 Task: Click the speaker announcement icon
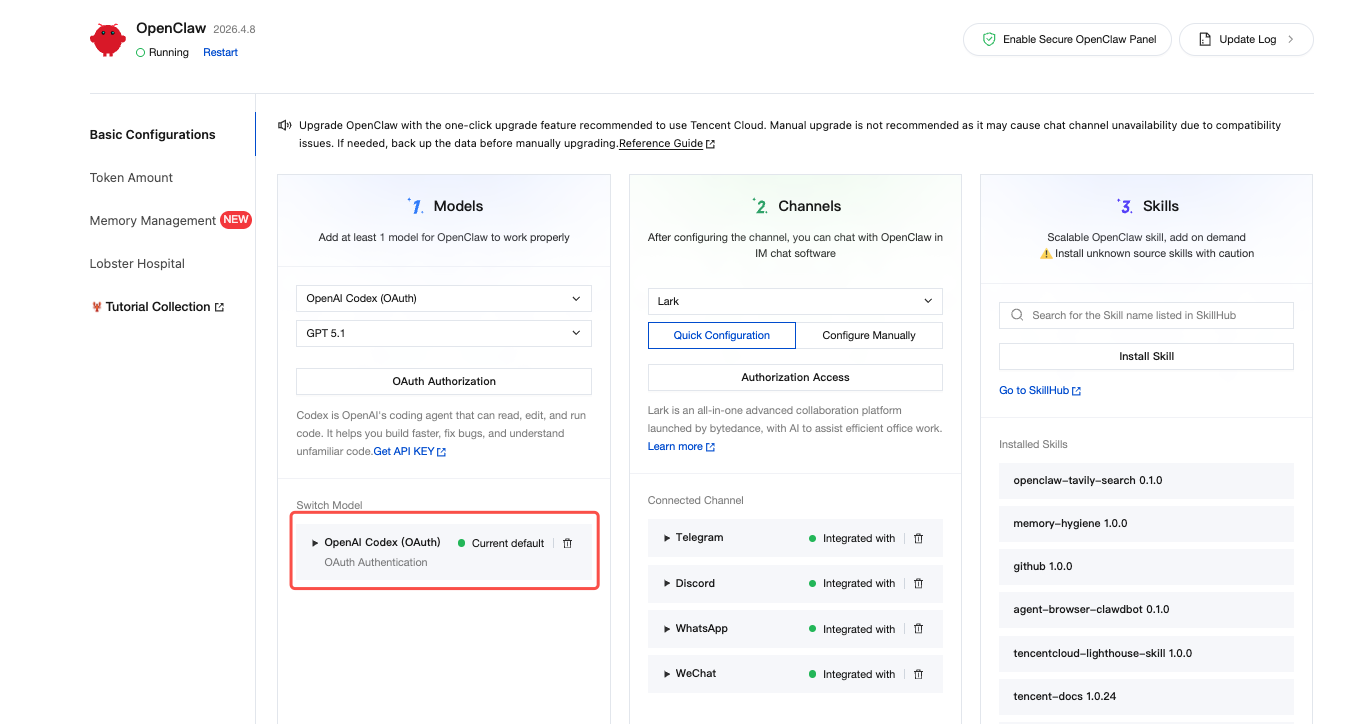(285, 126)
